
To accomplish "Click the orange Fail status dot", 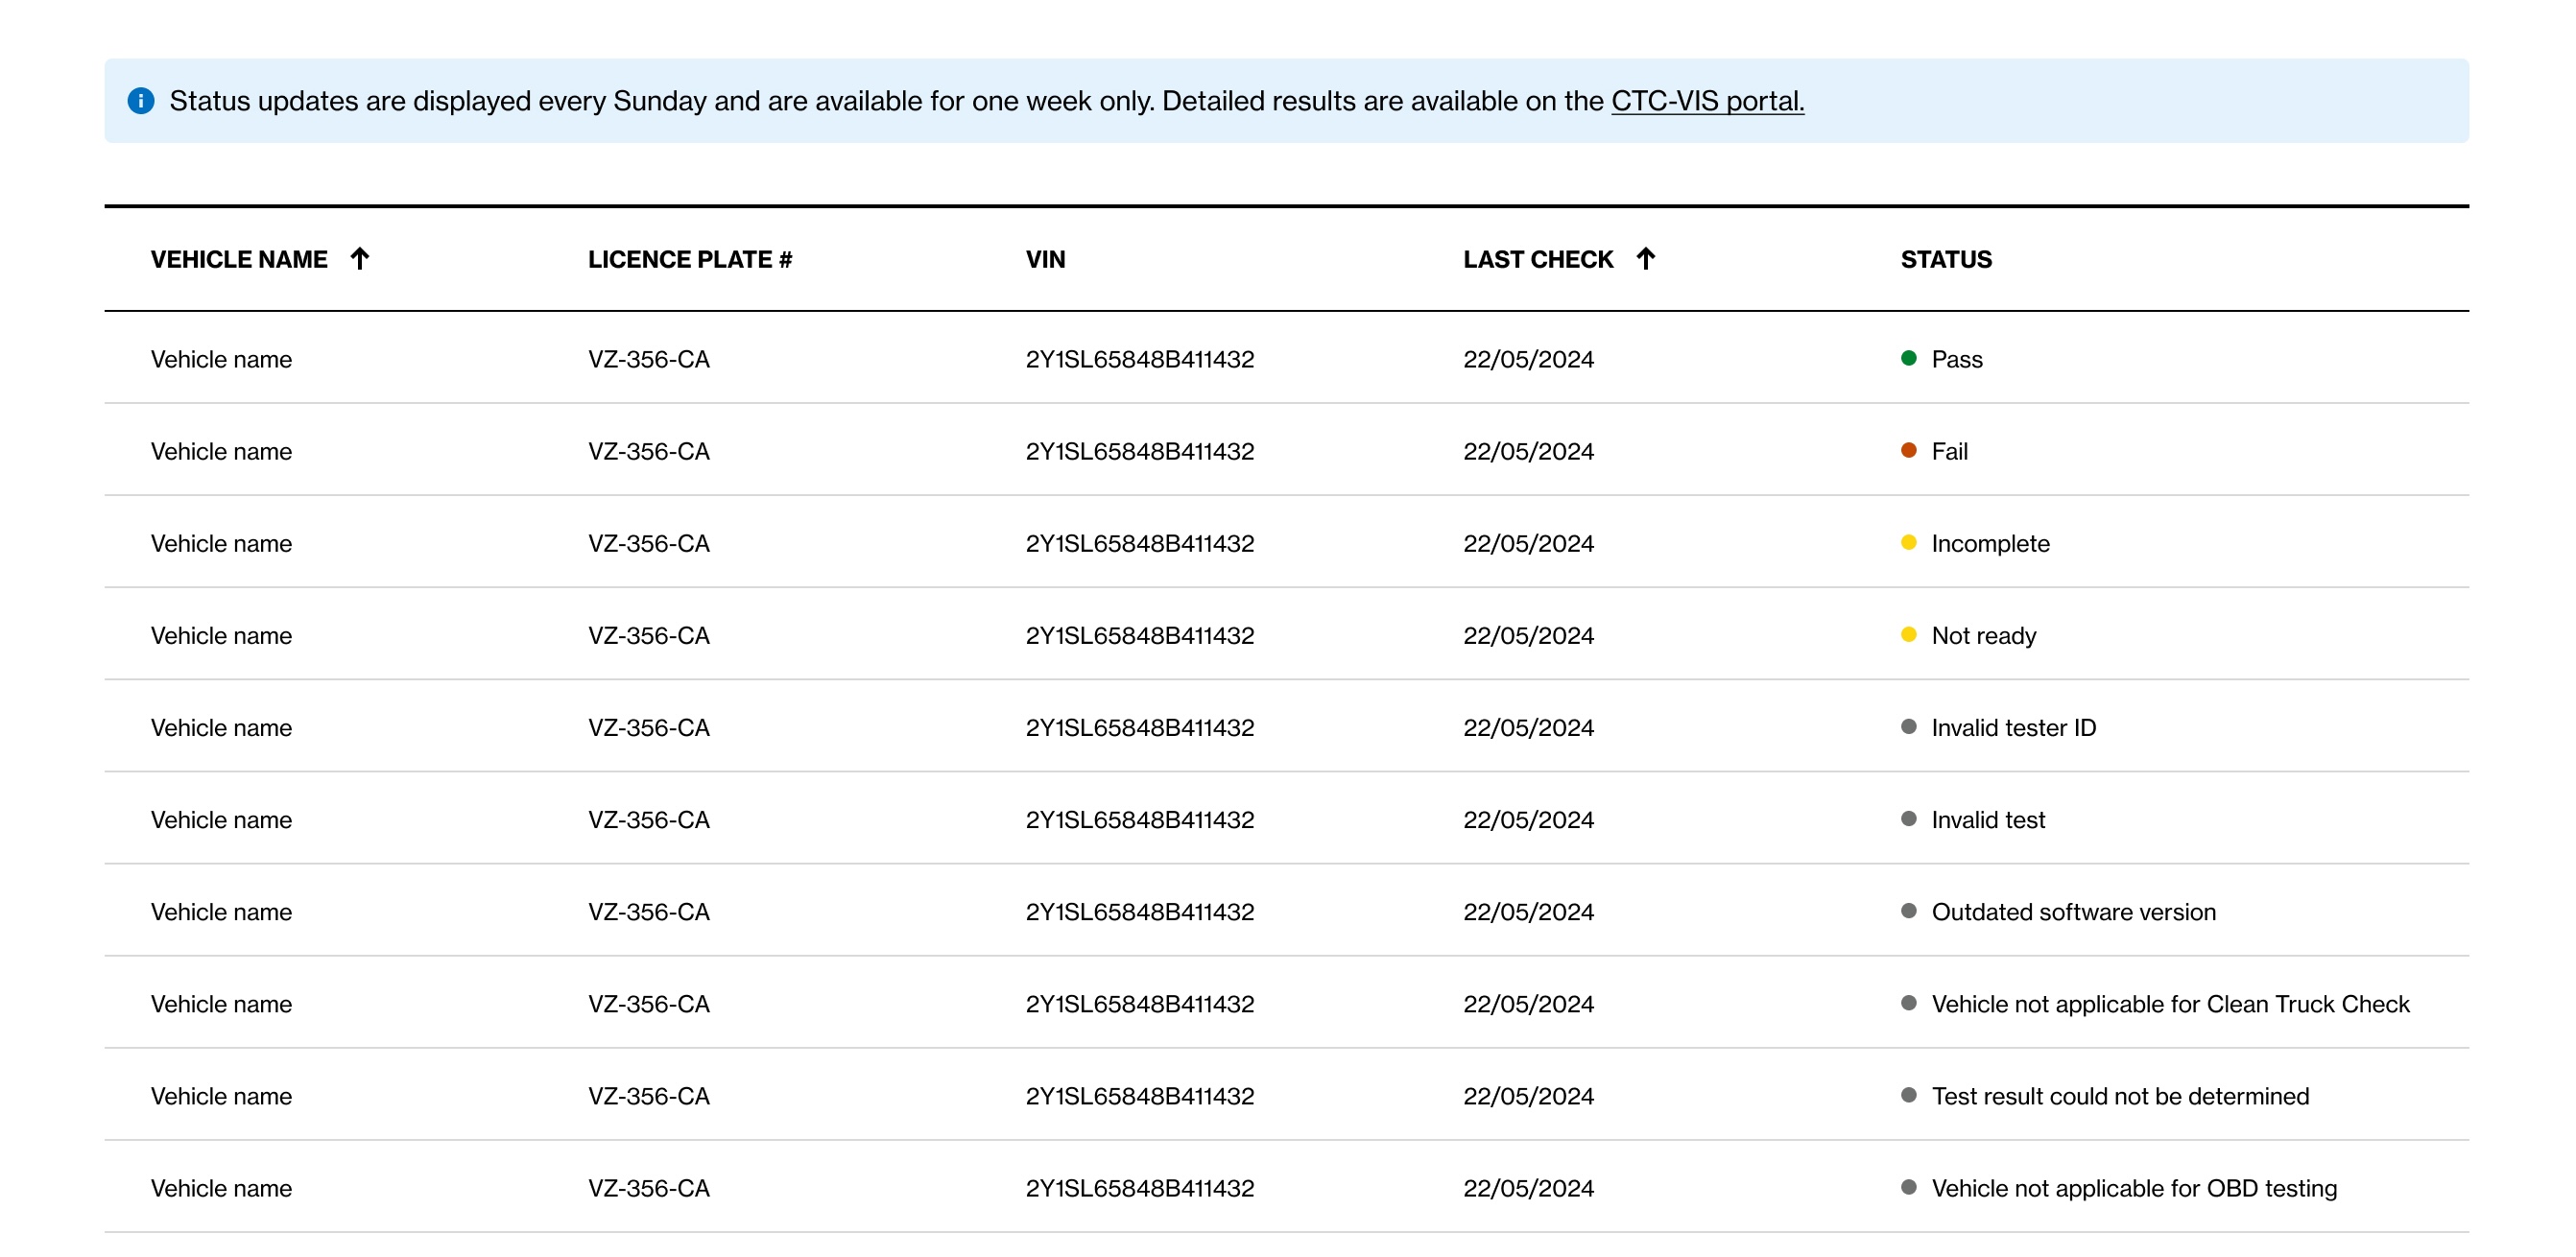I will pyautogui.click(x=1908, y=450).
